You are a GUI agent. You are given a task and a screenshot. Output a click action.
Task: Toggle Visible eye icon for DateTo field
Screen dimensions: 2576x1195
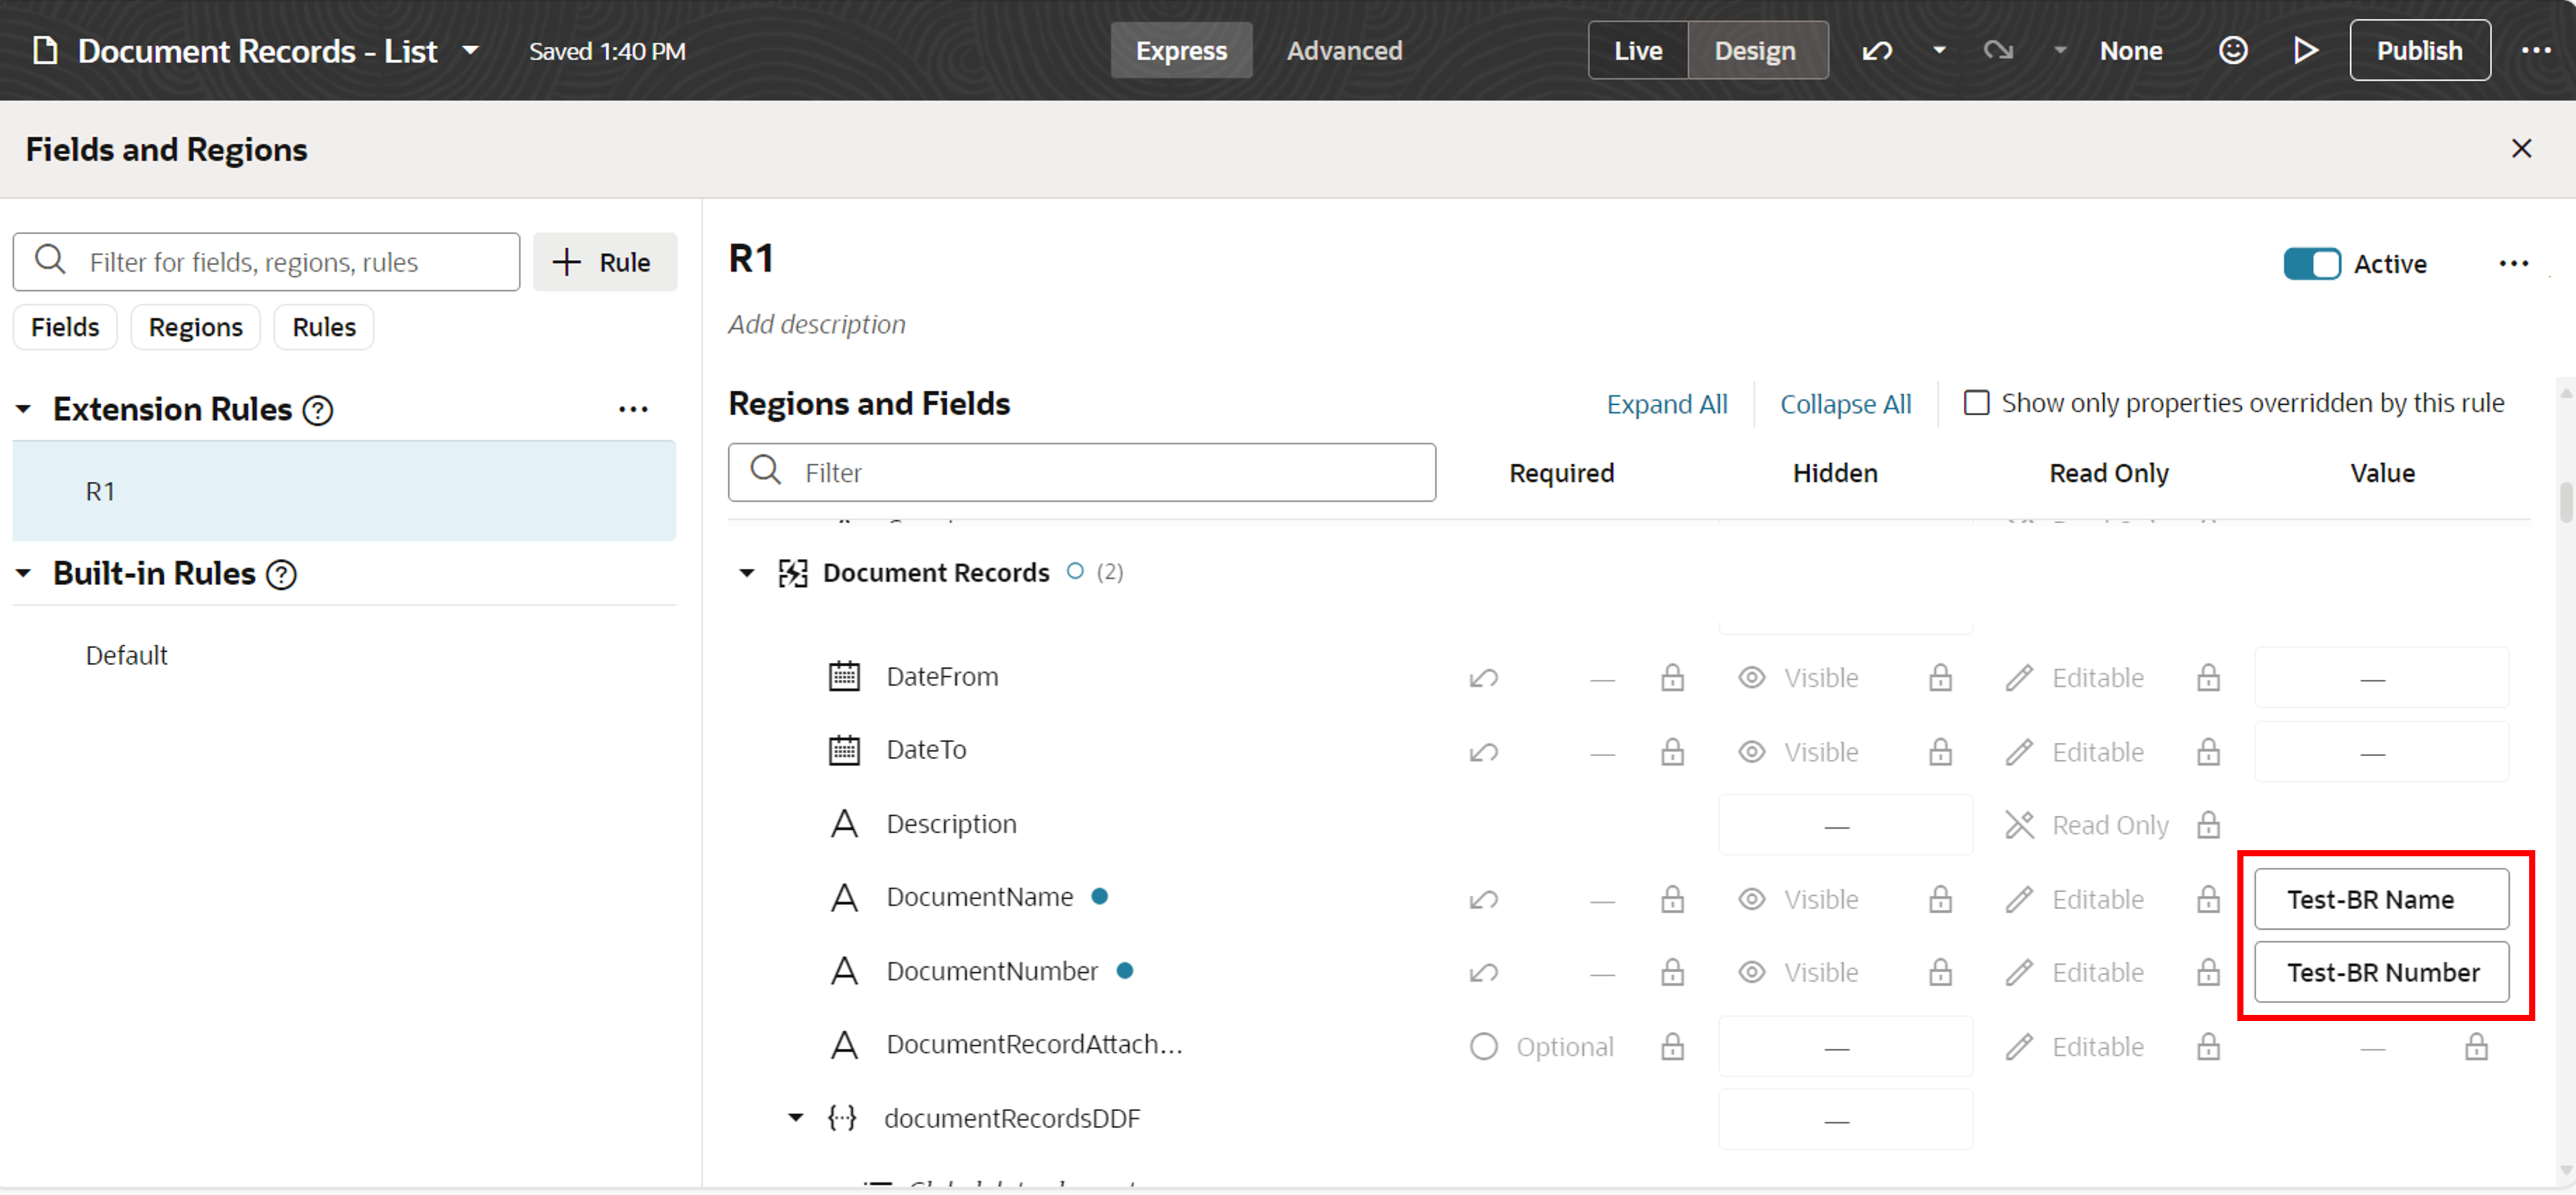[x=1751, y=752]
